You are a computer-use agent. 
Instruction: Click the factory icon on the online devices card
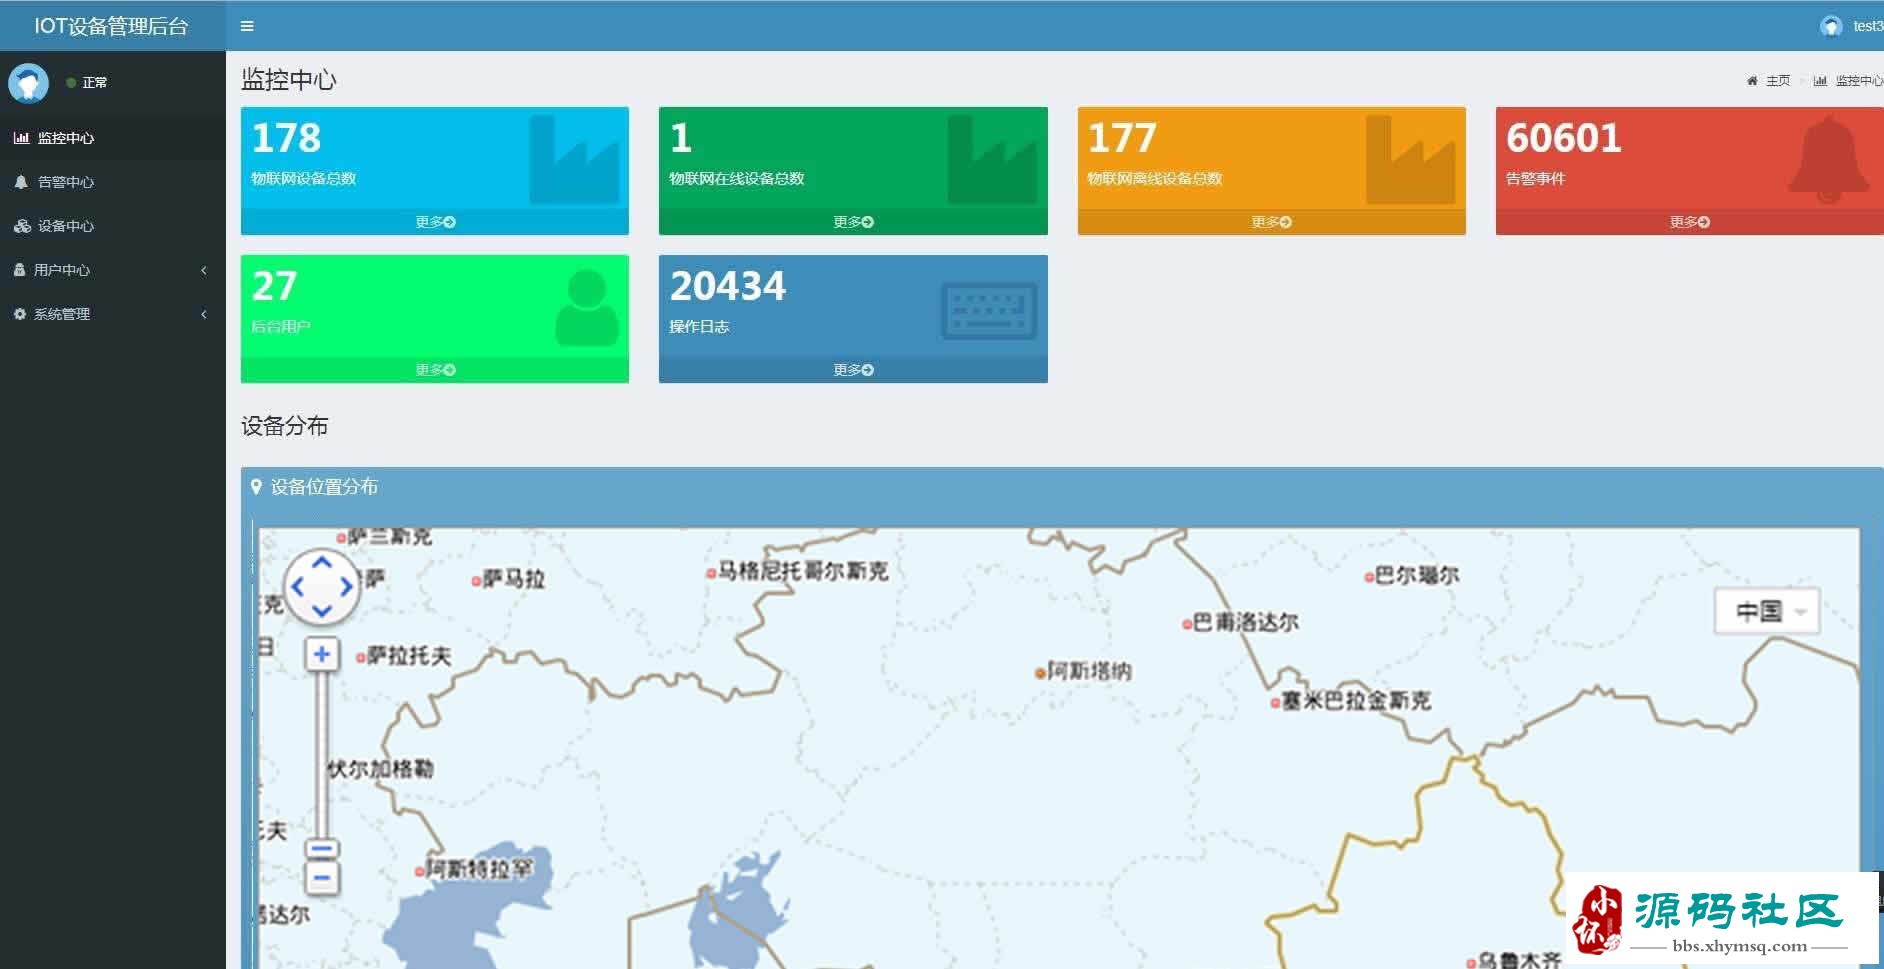tap(992, 160)
